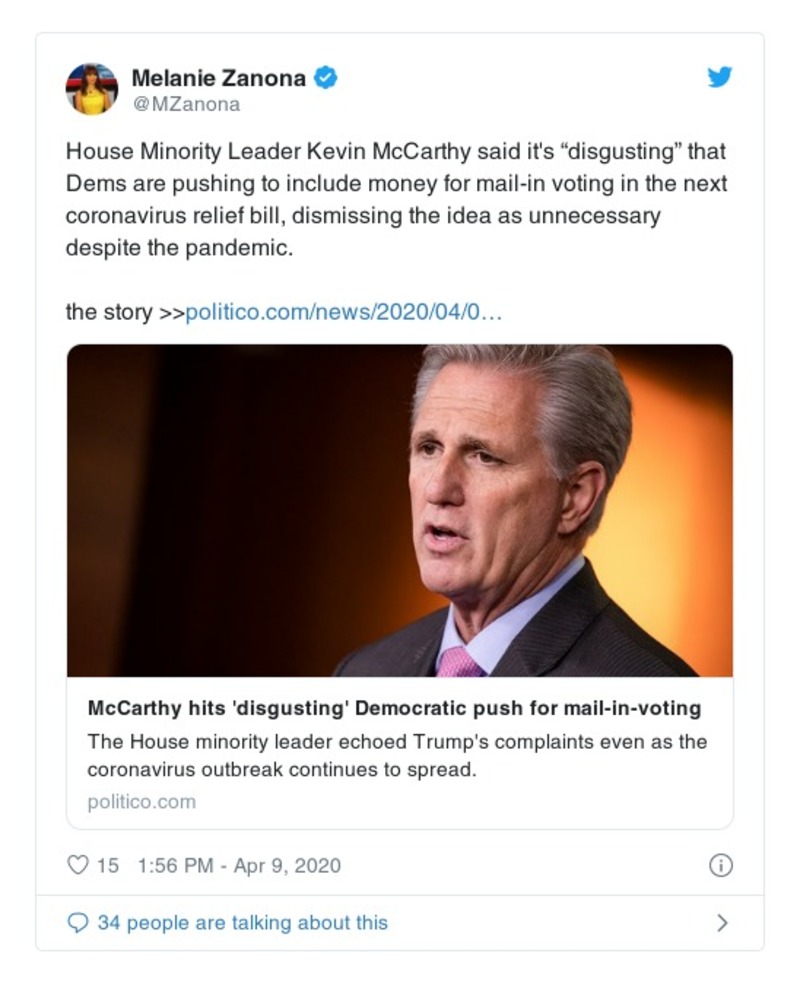Click the Melanie Zanona display name

(x=218, y=78)
